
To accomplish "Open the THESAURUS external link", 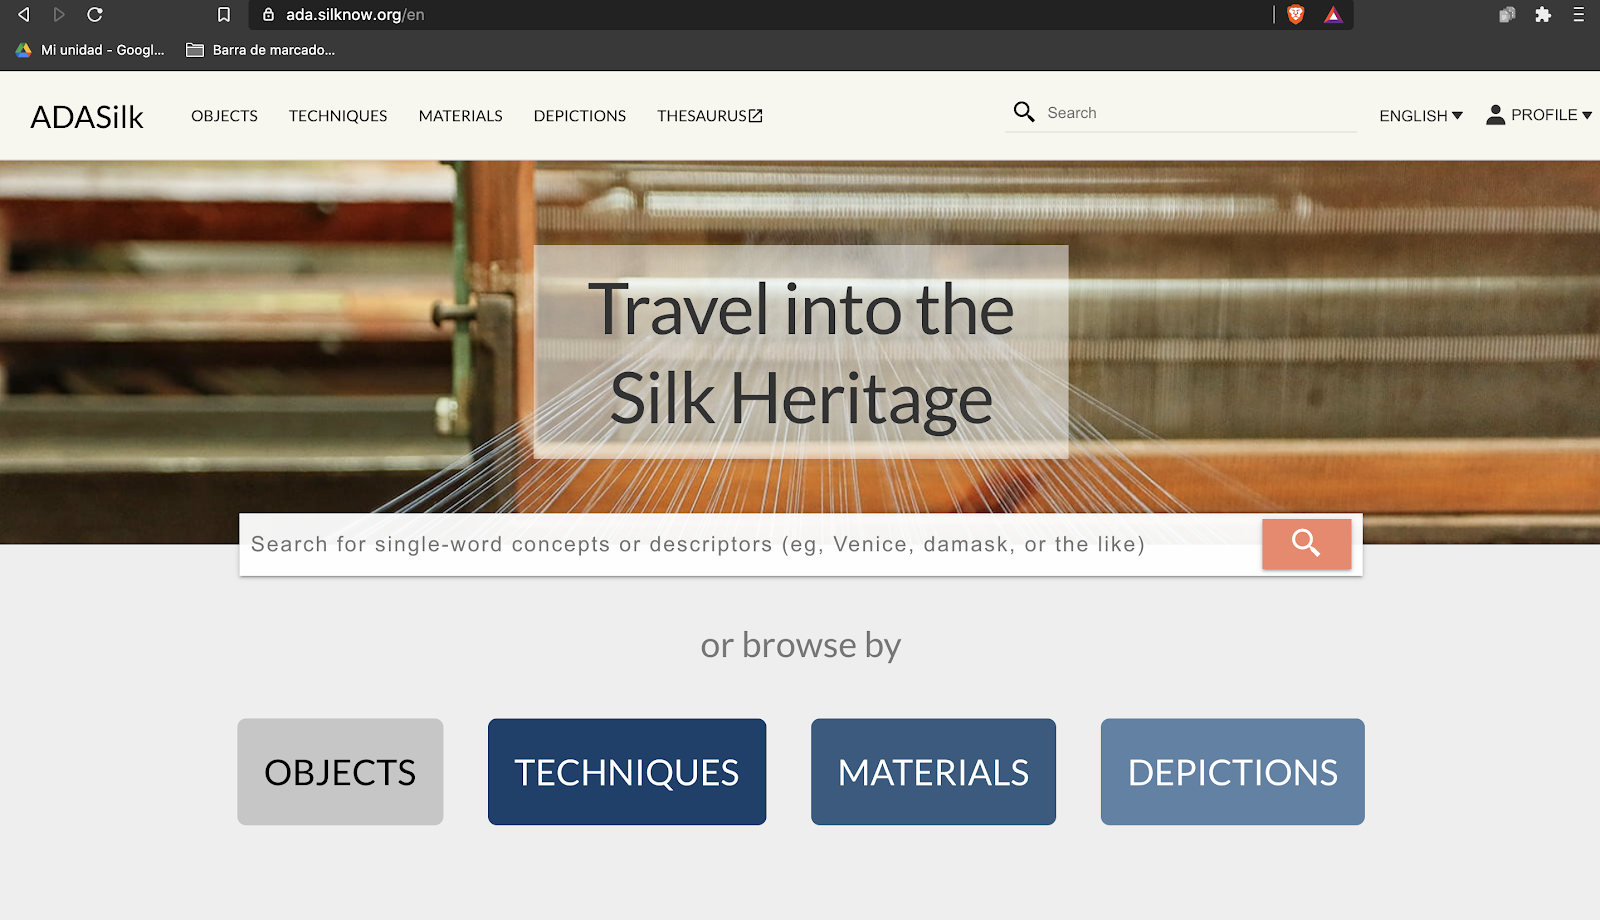I will click(710, 116).
